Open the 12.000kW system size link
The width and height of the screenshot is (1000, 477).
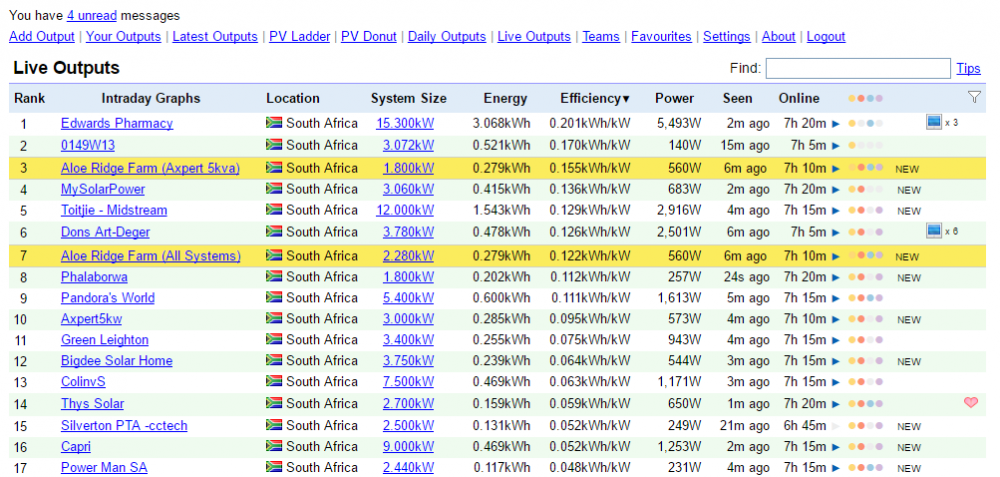(405, 210)
